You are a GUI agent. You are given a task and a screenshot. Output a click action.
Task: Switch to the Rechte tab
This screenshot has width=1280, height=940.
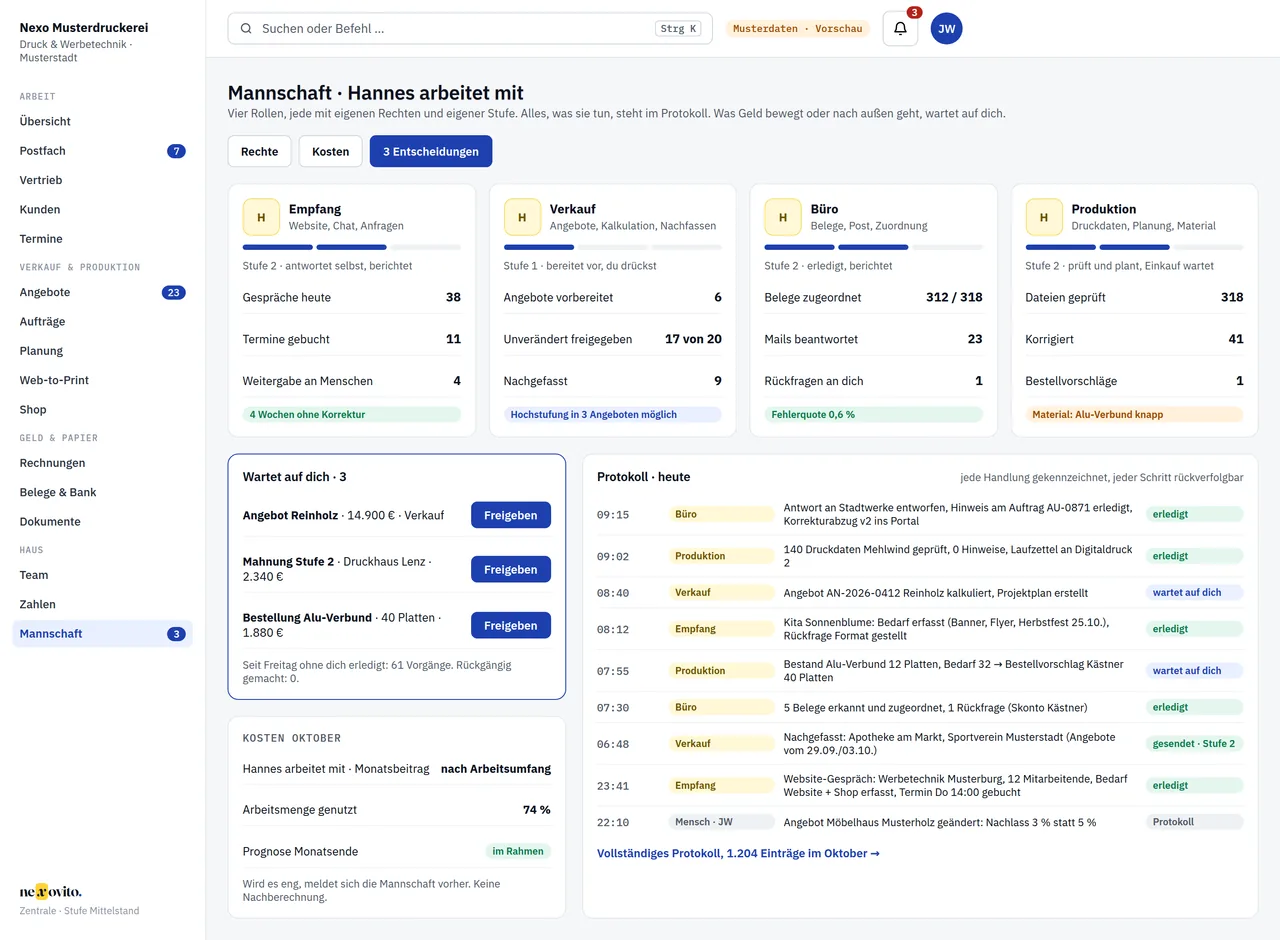[x=260, y=151]
